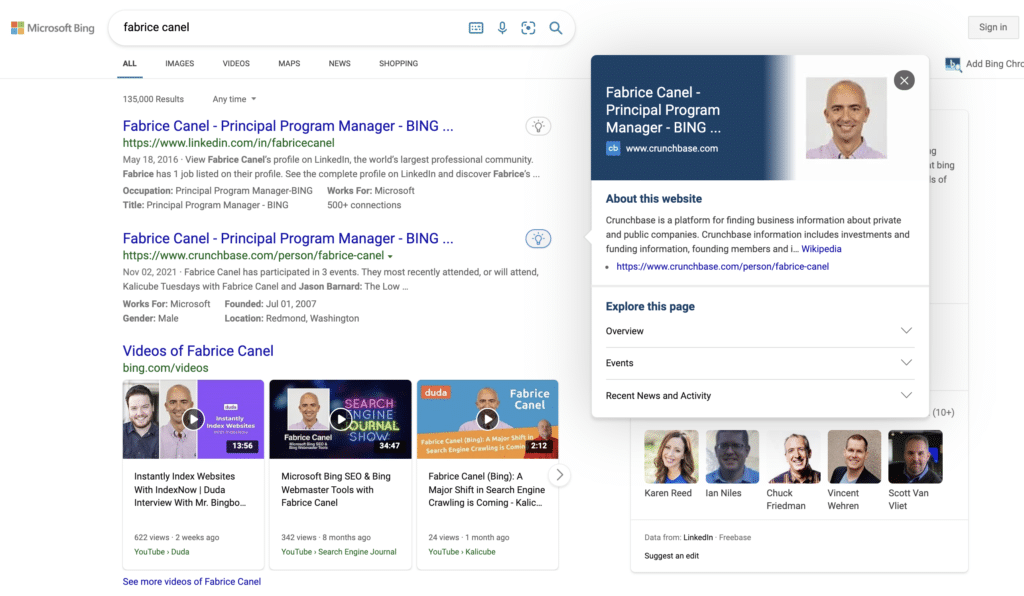This screenshot has height=596, width=1024.
Task: Click 'A Major Shift in Search Engine Crawling' title
Action: (487, 490)
